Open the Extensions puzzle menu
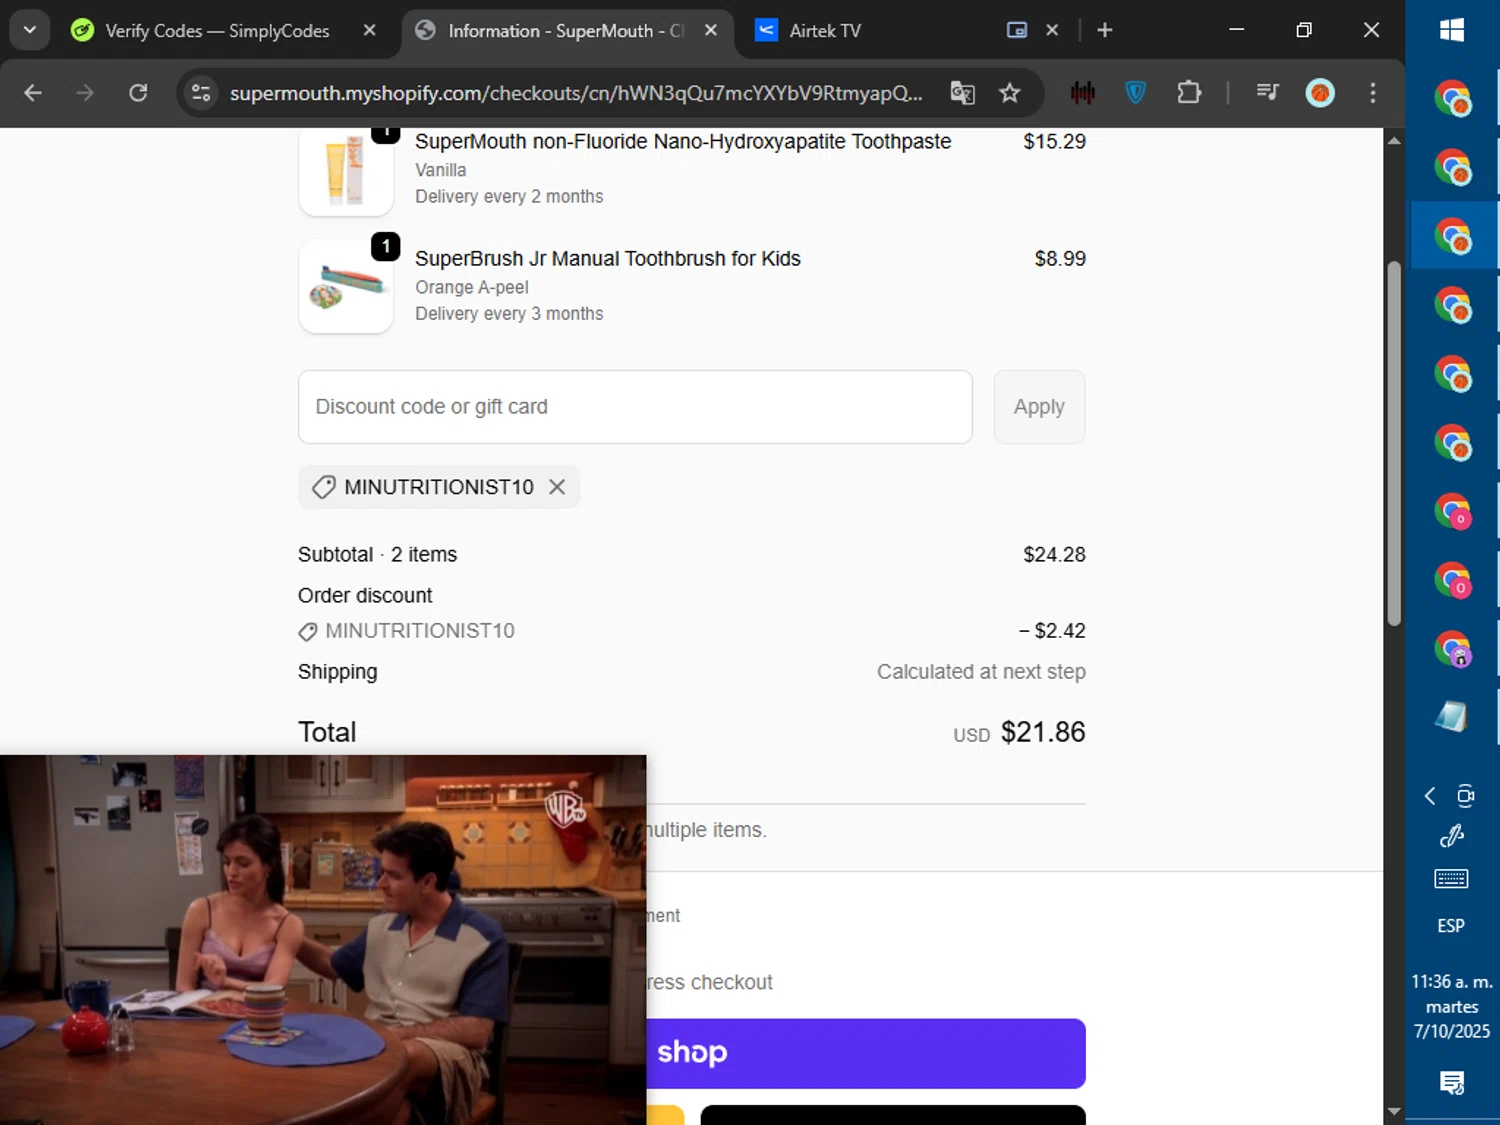 pos(1189,93)
